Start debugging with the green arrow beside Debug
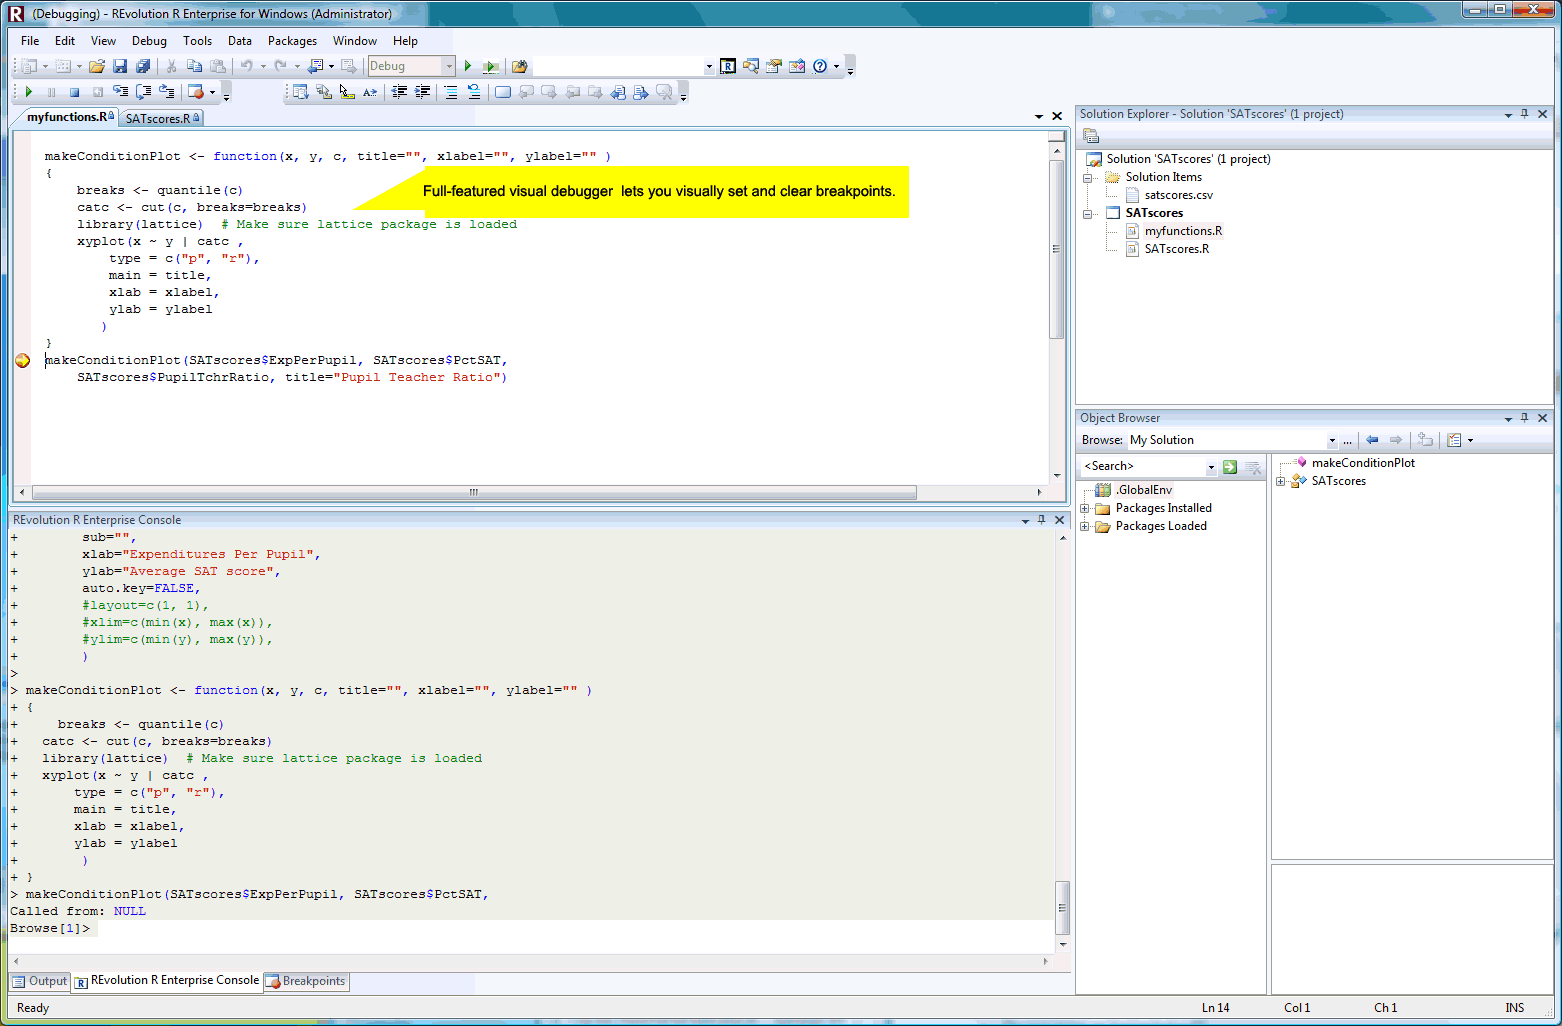The width and height of the screenshot is (1562, 1026). [x=468, y=66]
